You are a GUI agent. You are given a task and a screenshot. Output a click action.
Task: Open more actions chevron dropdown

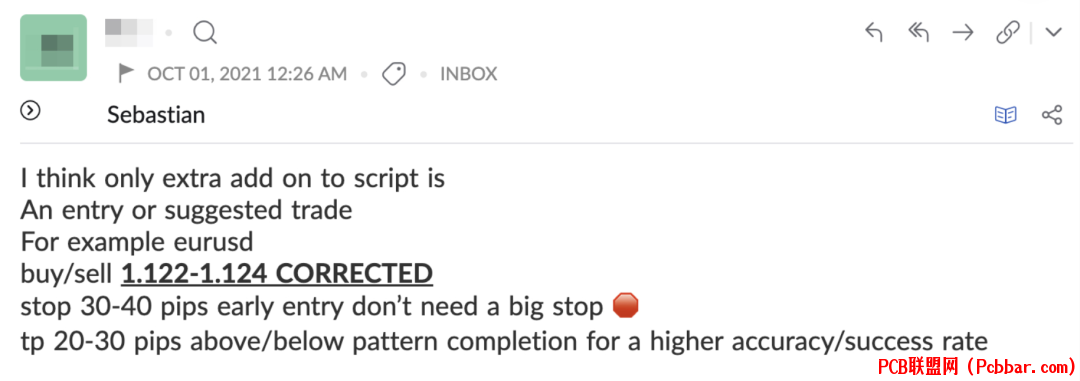[1053, 32]
